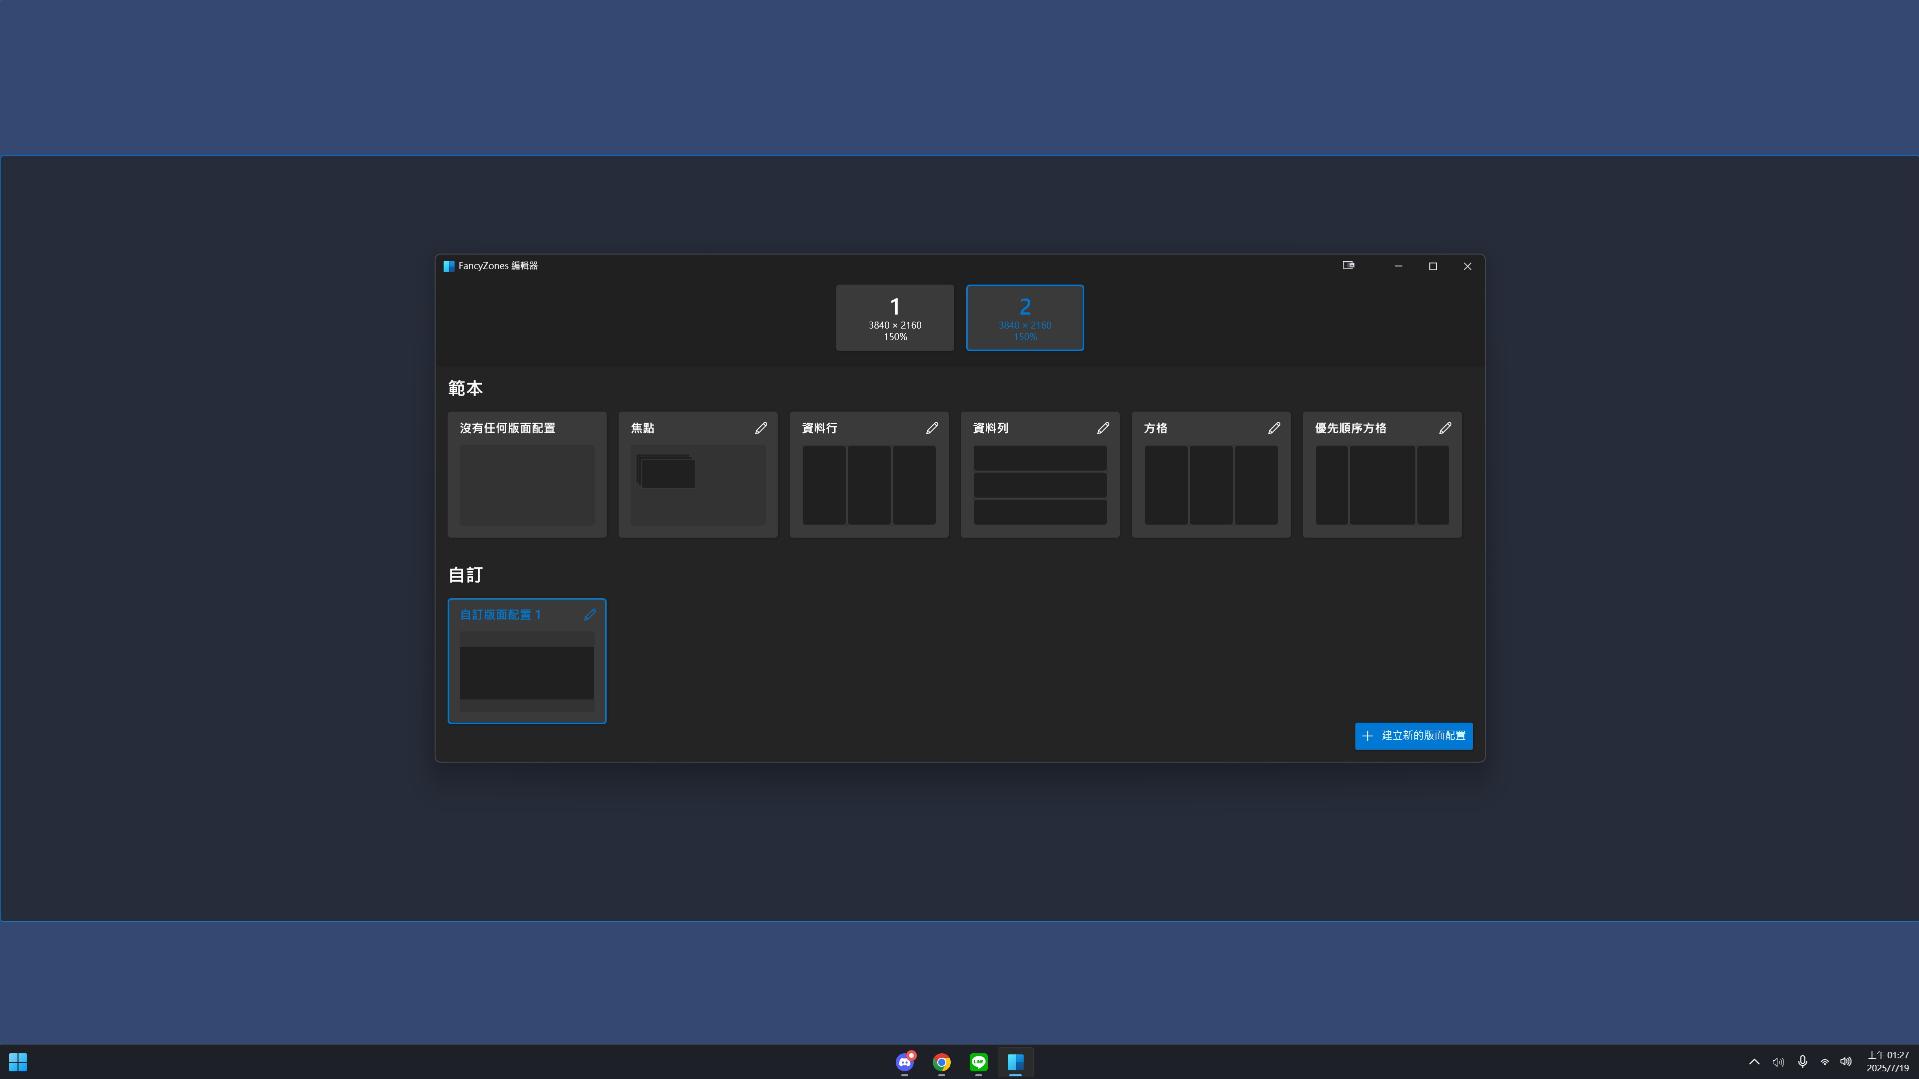Viewport: 1919px width, 1079px height.
Task: Open the Windows Start menu
Action: pyautogui.click(x=18, y=1062)
